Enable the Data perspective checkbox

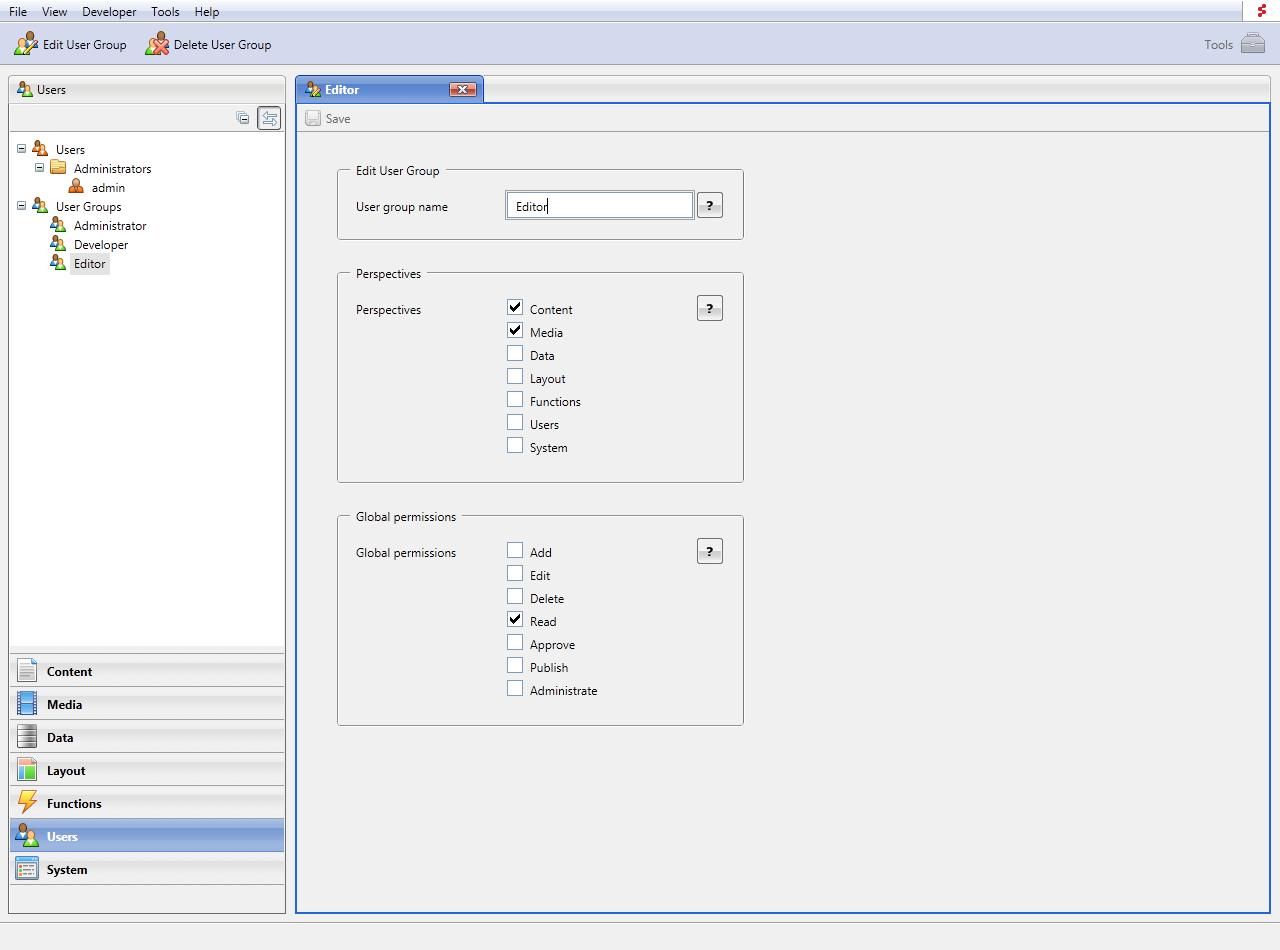[x=515, y=354]
